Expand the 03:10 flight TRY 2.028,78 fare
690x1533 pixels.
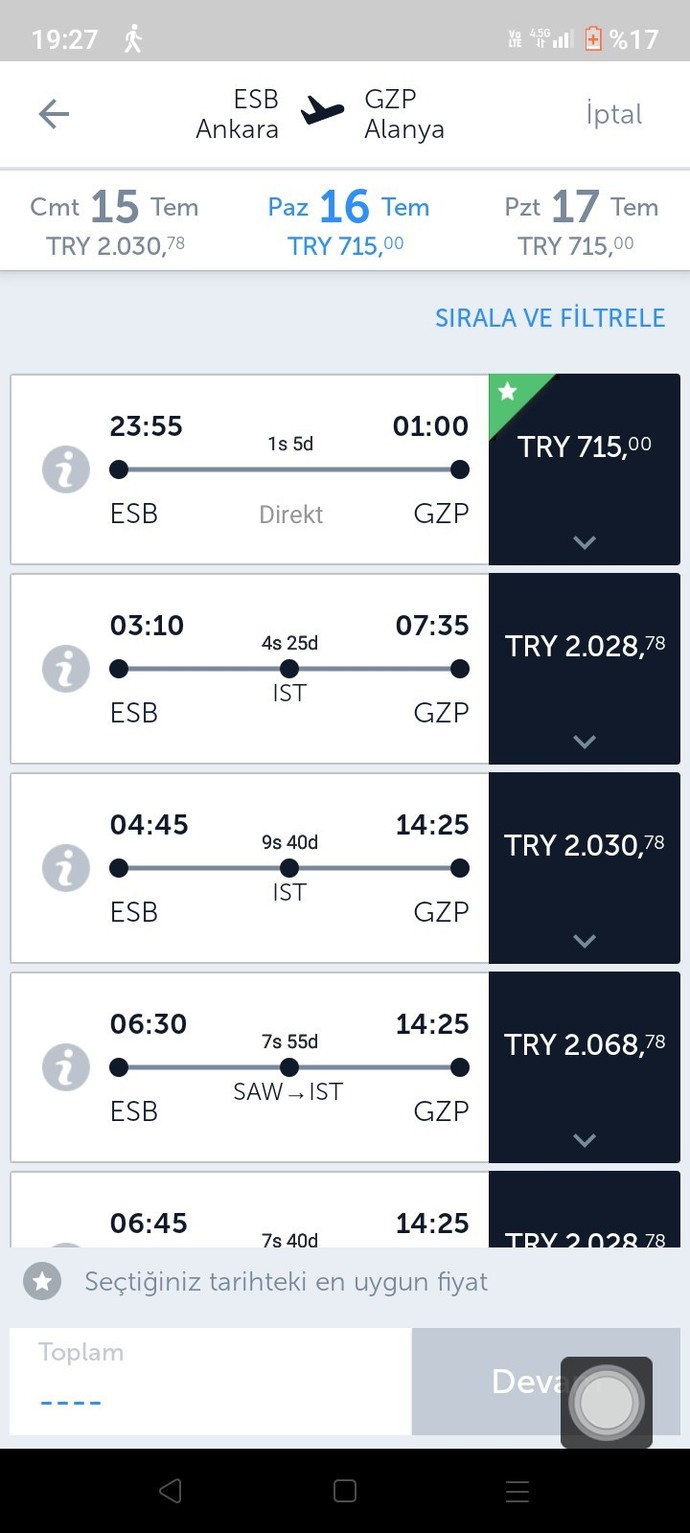pyautogui.click(x=584, y=668)
